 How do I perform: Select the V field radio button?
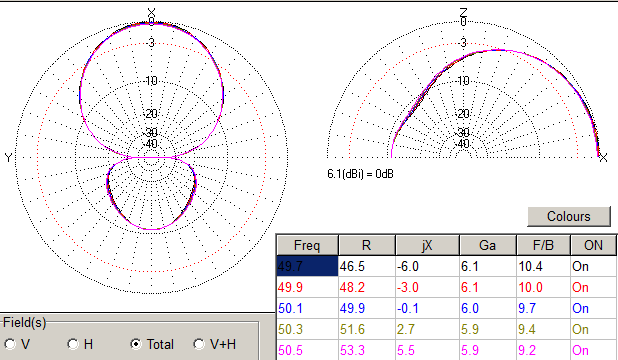pyautogui.click(x=11, y=344)
